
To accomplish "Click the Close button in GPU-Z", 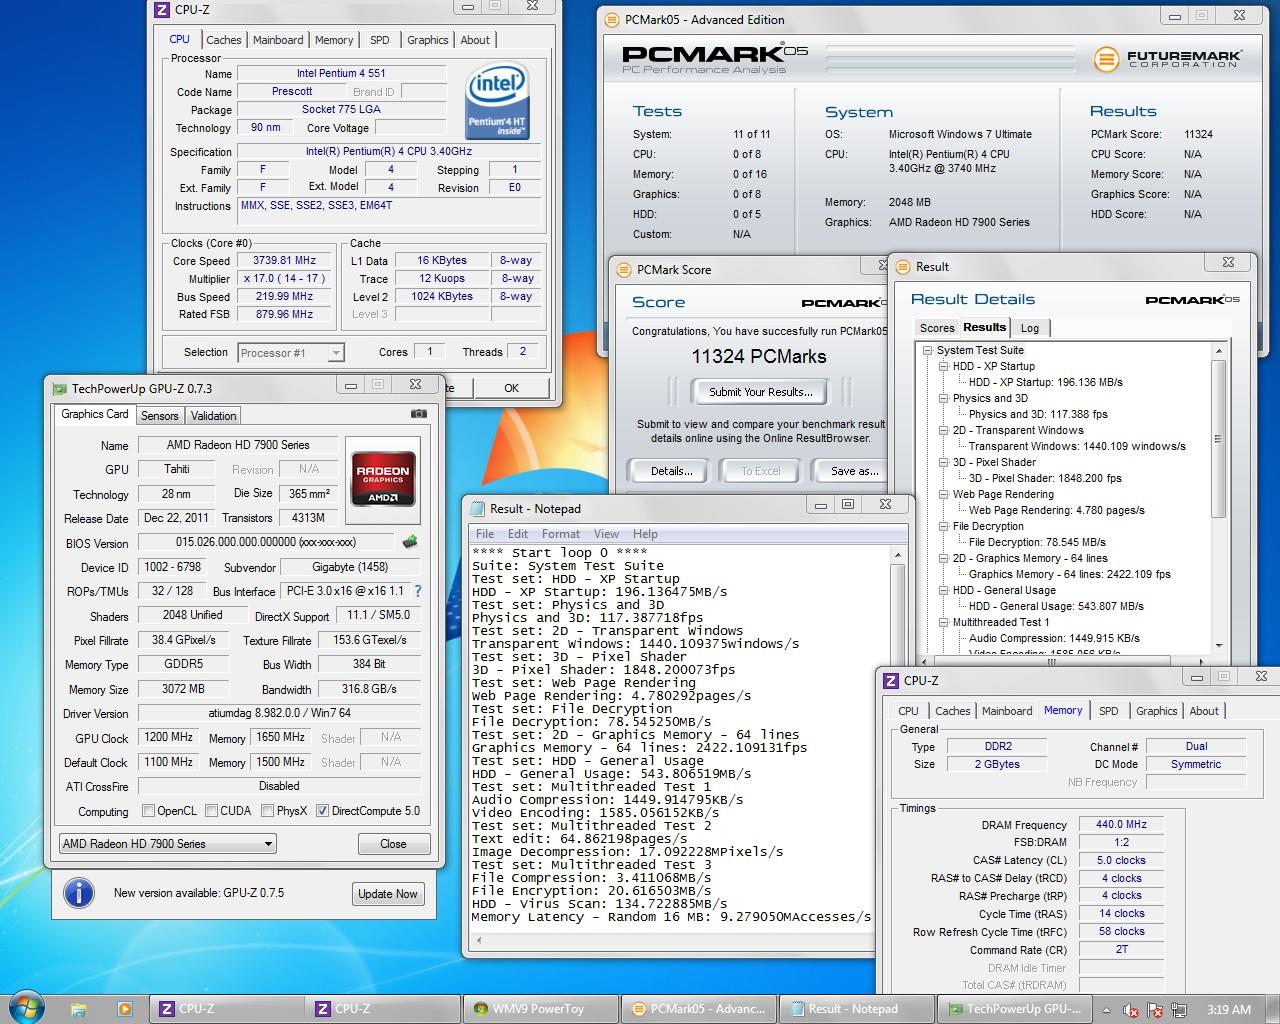I will pos(393,844).
